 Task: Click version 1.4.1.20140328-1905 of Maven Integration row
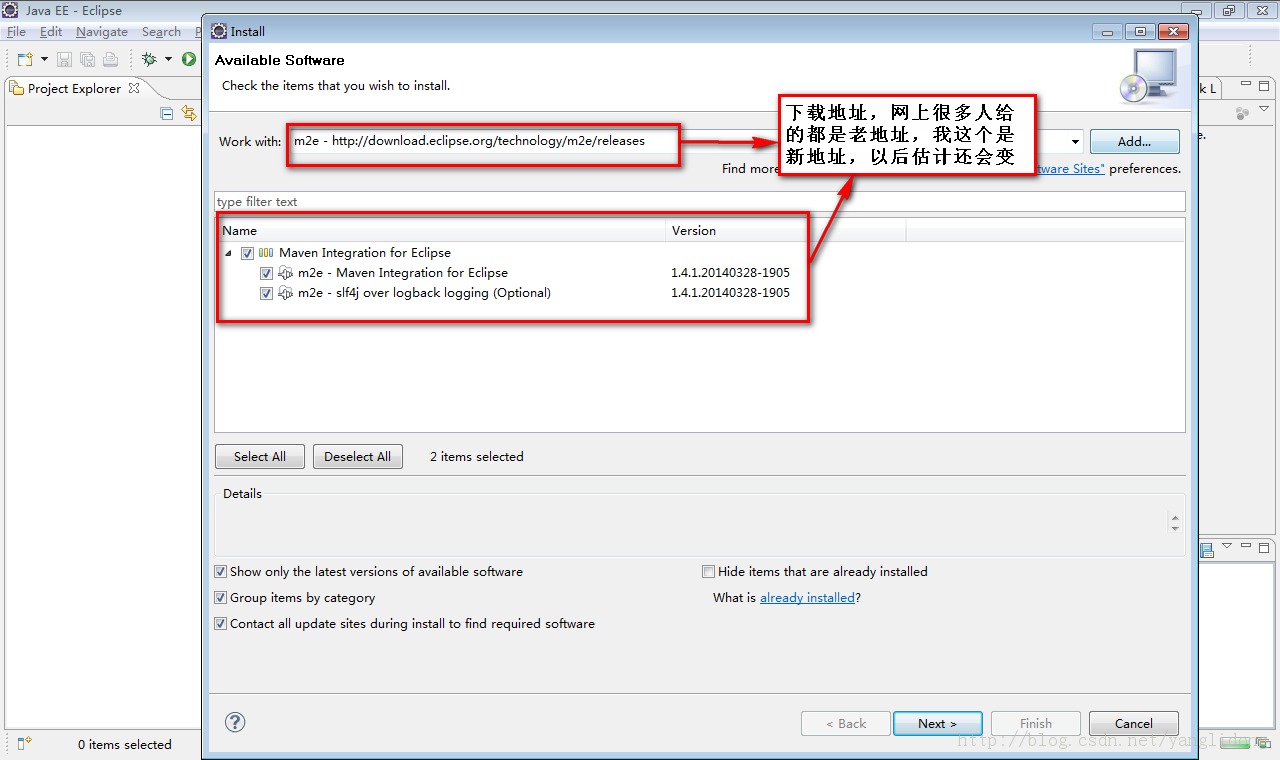(730, 273)
